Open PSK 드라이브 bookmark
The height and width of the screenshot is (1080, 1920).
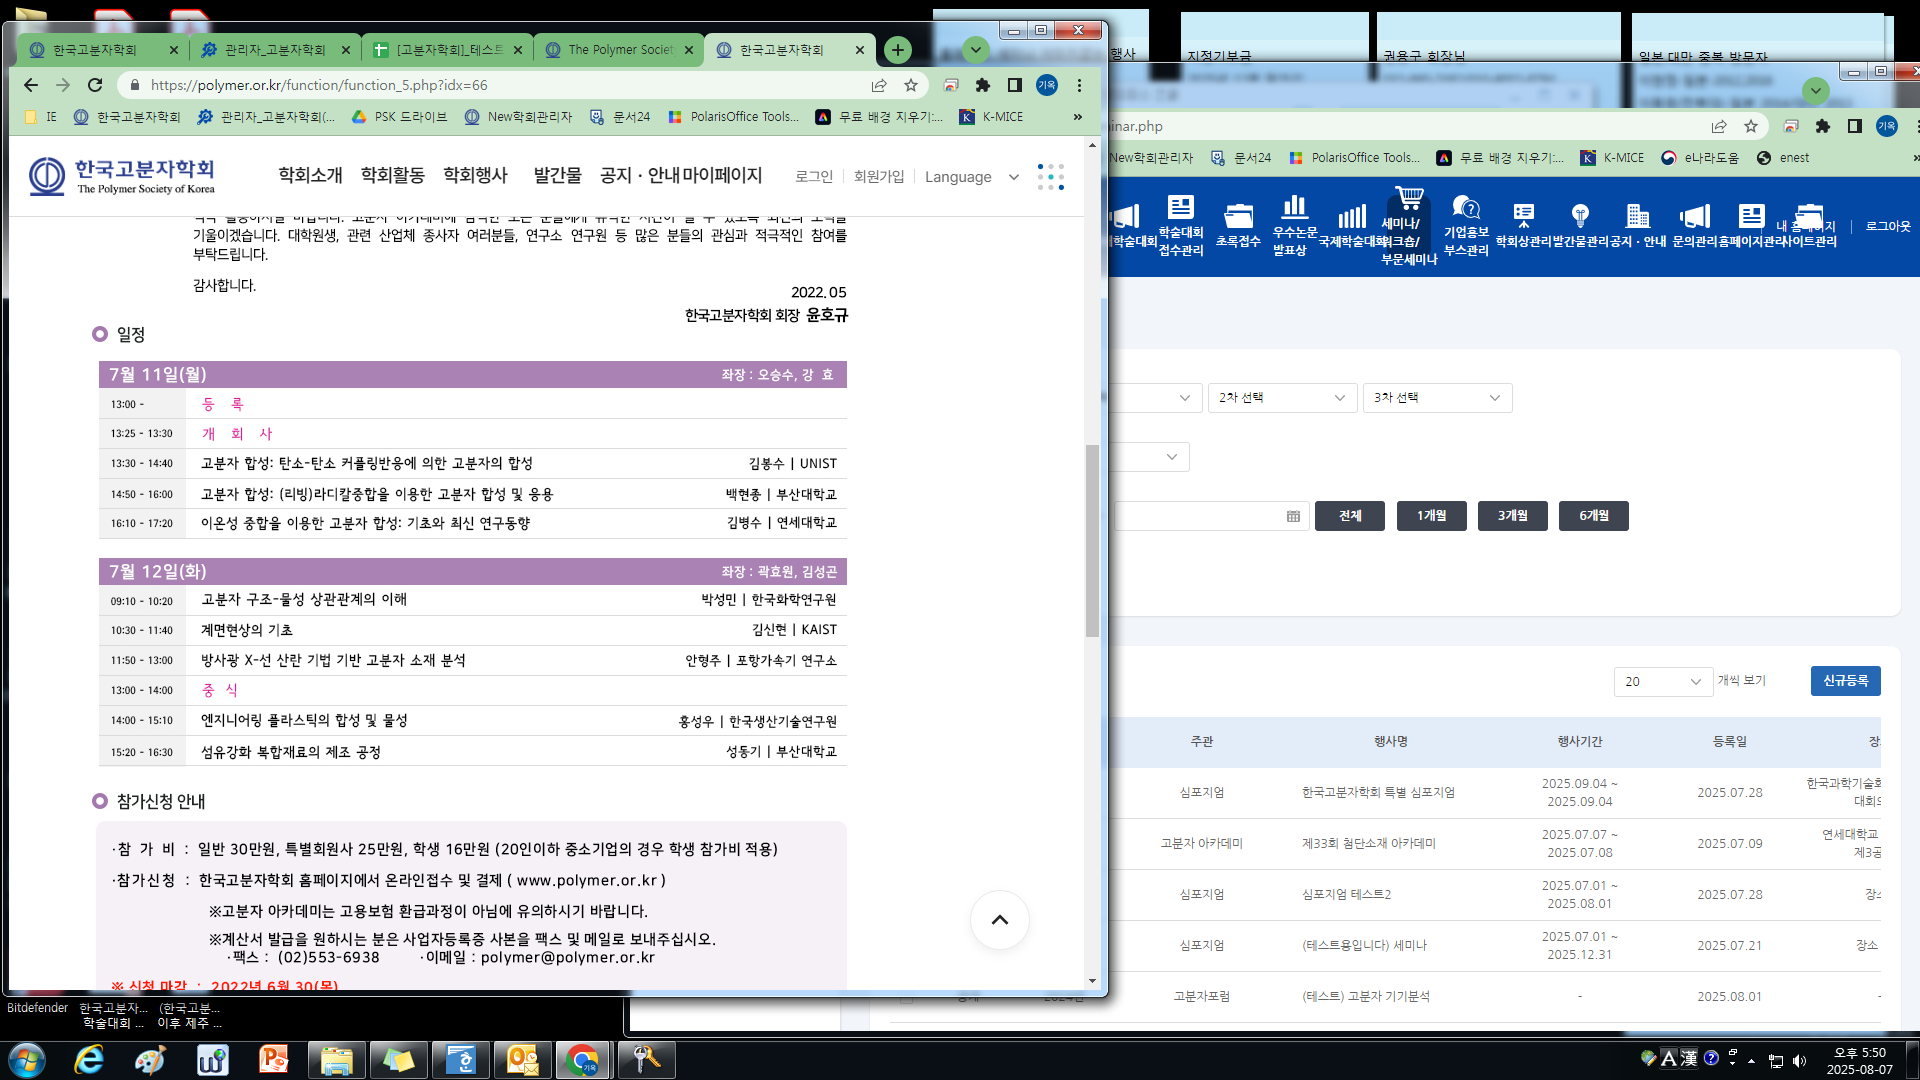[399, 117]
